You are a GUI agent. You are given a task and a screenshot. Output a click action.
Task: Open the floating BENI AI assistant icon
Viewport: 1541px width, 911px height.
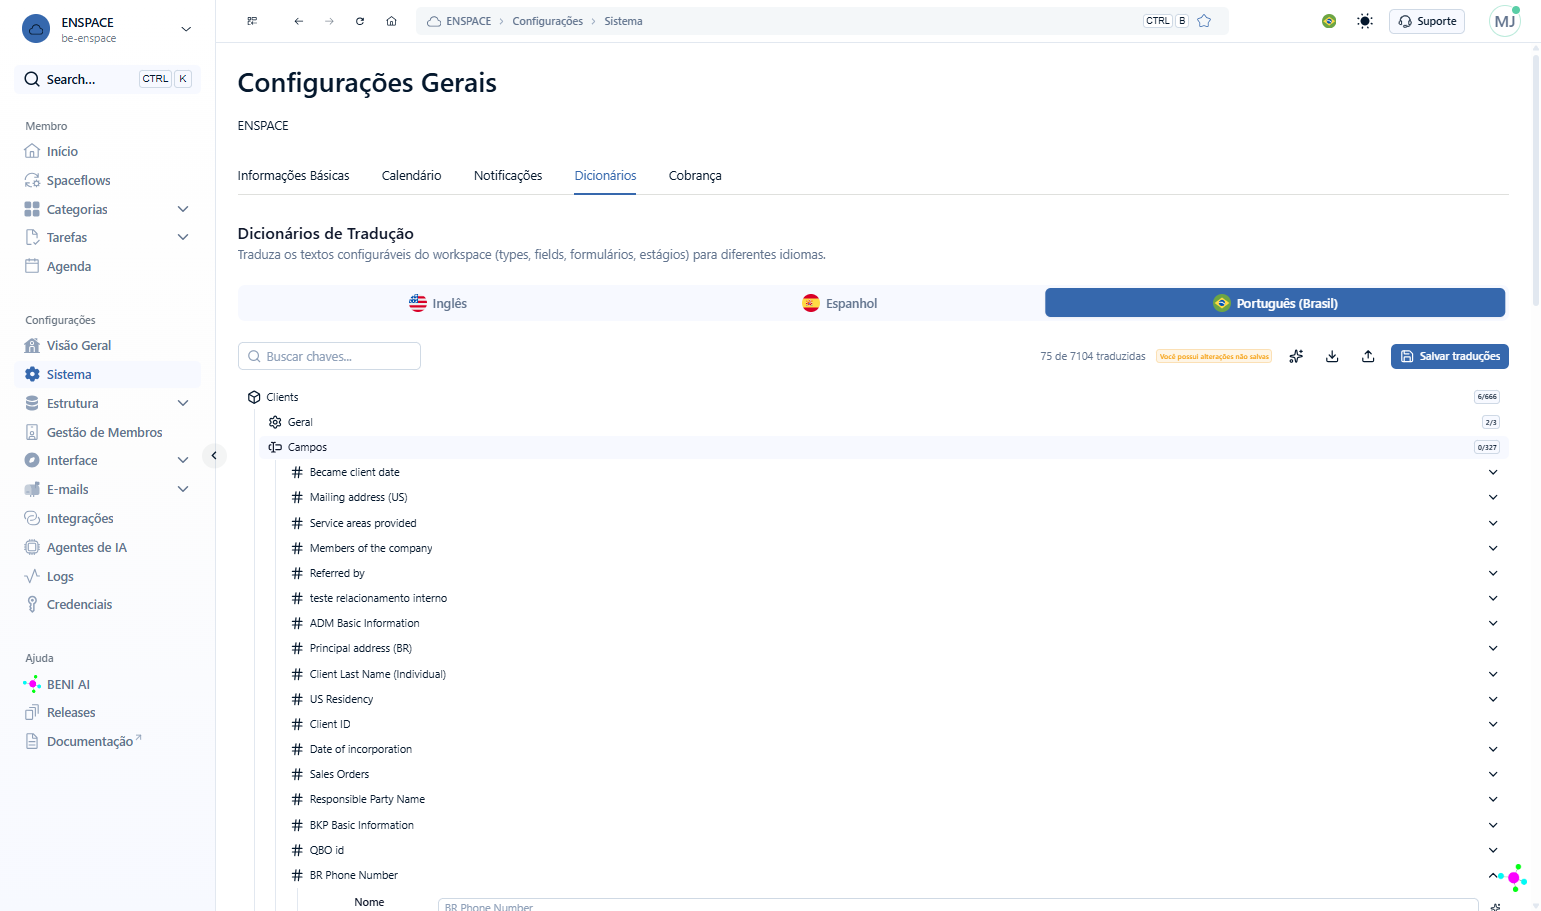(1514, 878)
